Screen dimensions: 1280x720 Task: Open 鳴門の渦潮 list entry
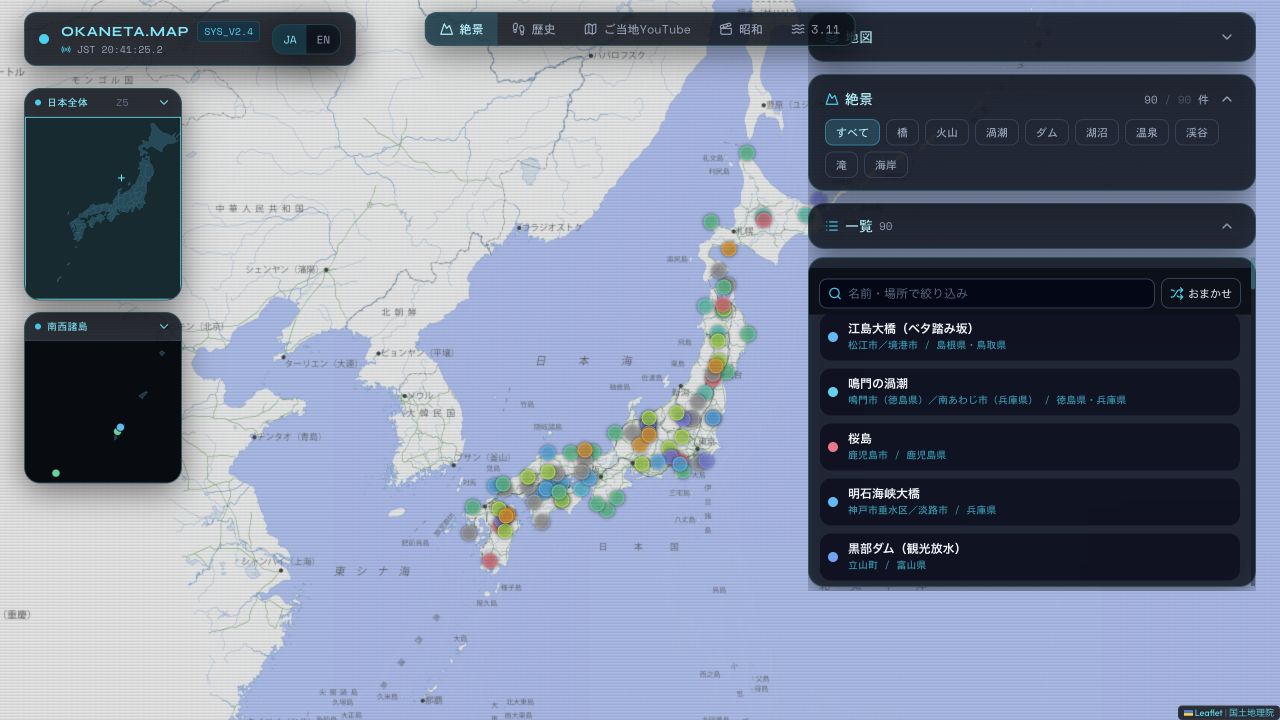click(1030, 391)
